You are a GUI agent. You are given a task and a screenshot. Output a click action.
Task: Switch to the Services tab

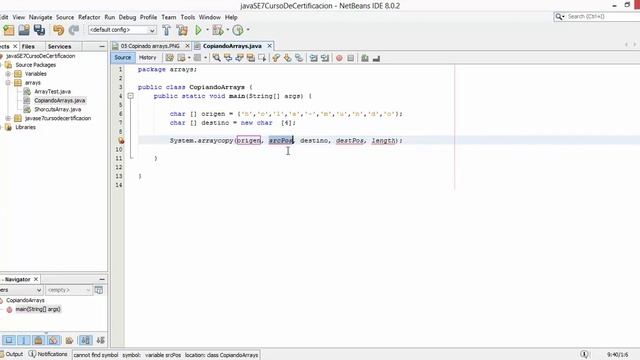[x=59, y=47]
